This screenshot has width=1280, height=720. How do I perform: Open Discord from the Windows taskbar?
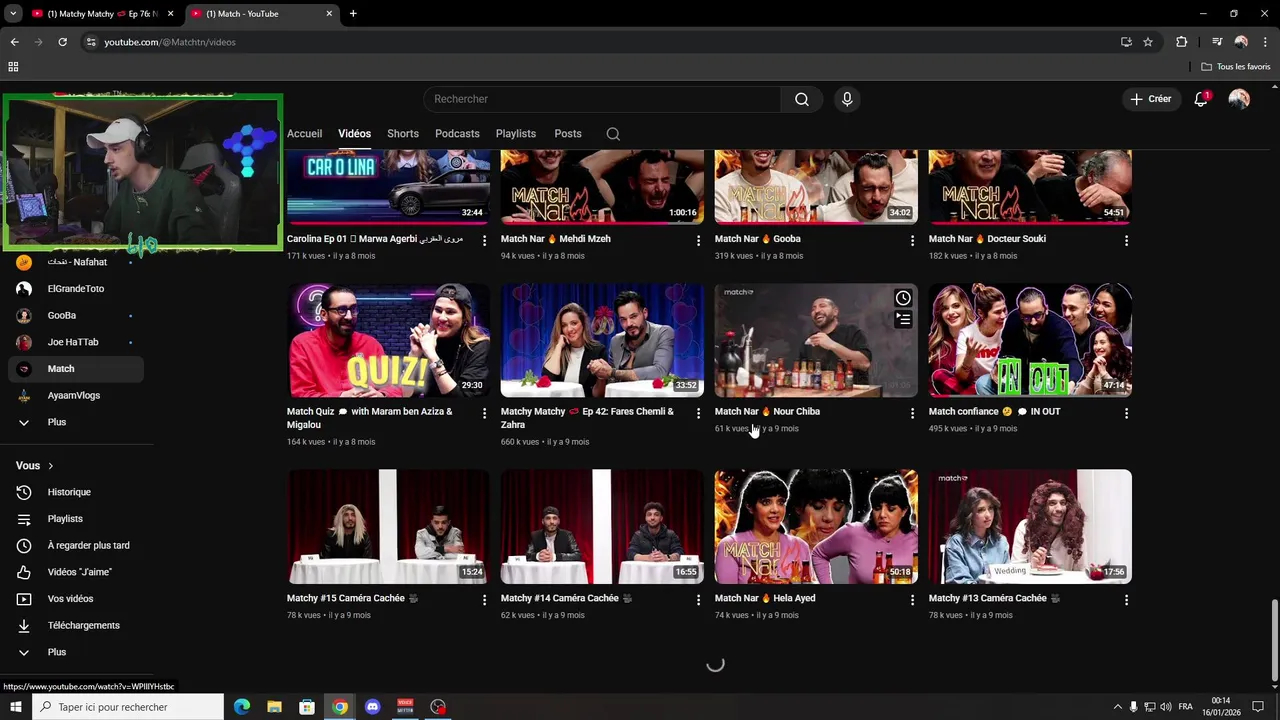[372, 707]
